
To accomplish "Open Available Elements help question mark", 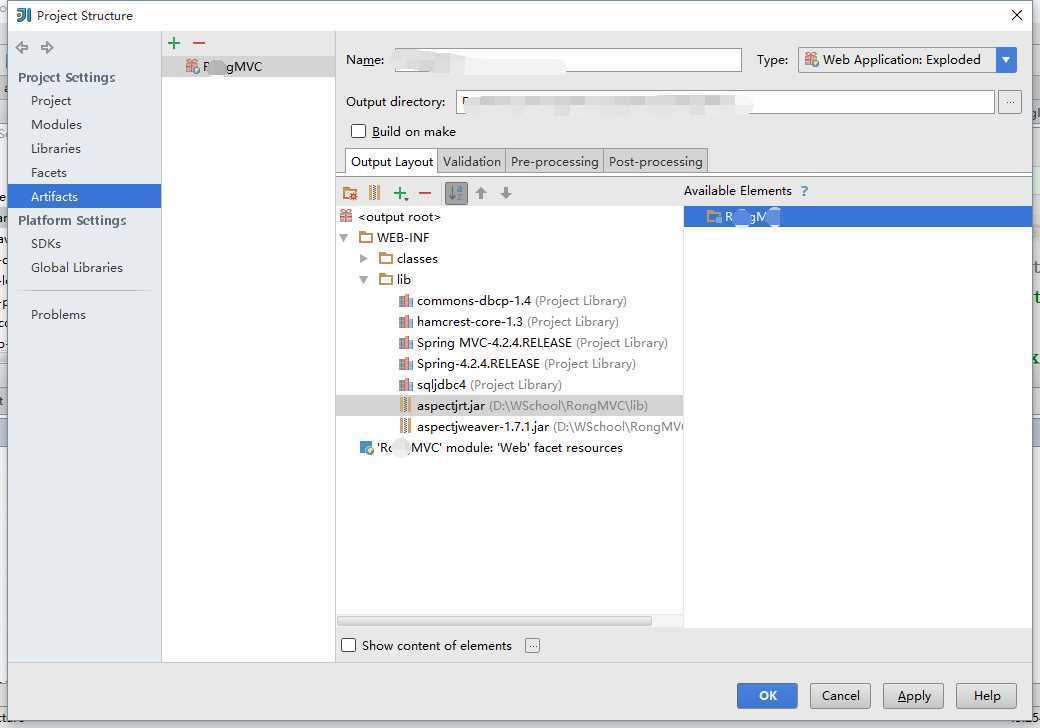I will coord(805,191).
